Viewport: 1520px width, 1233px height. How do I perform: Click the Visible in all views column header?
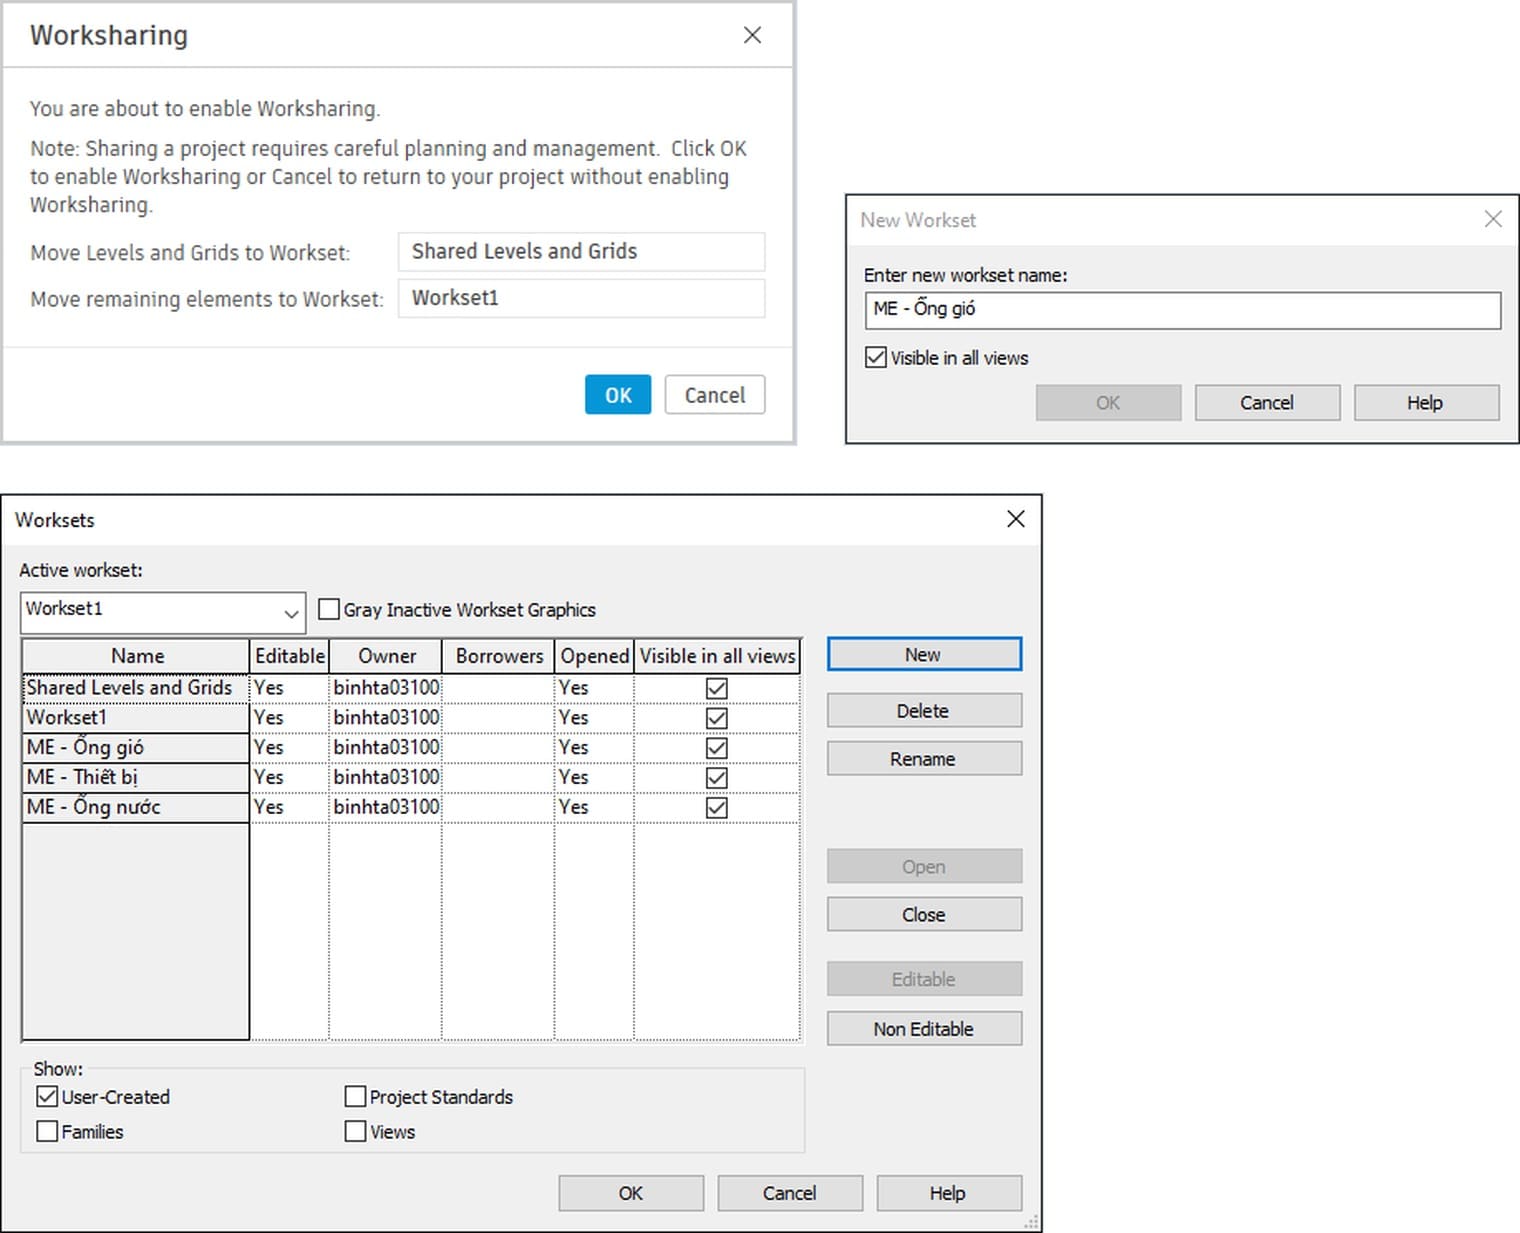717,656
